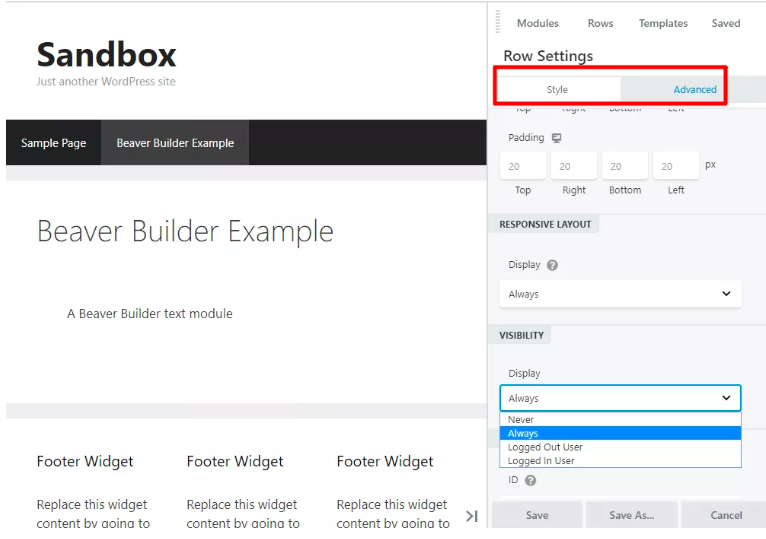The width and height of the screenshot is (766, 539).
Task: Cancel the row settings changes
Action: pos(726,515)
